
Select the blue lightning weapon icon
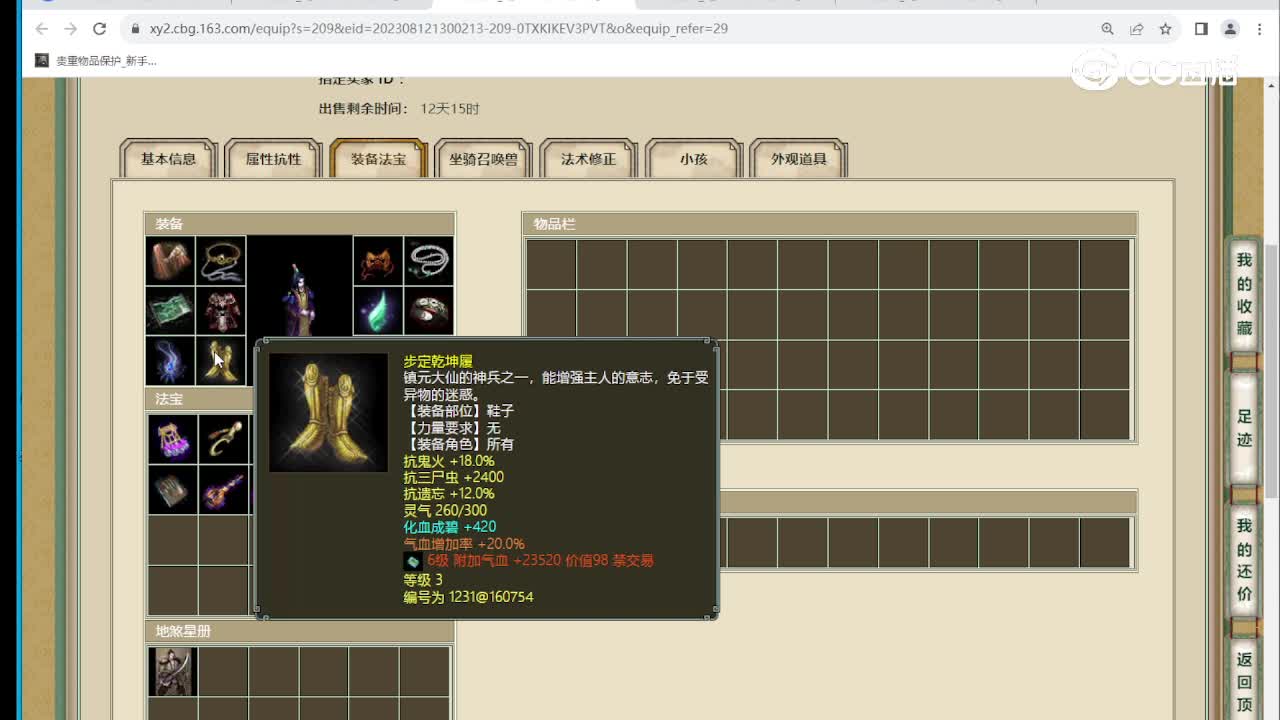[x=170, y=361]
